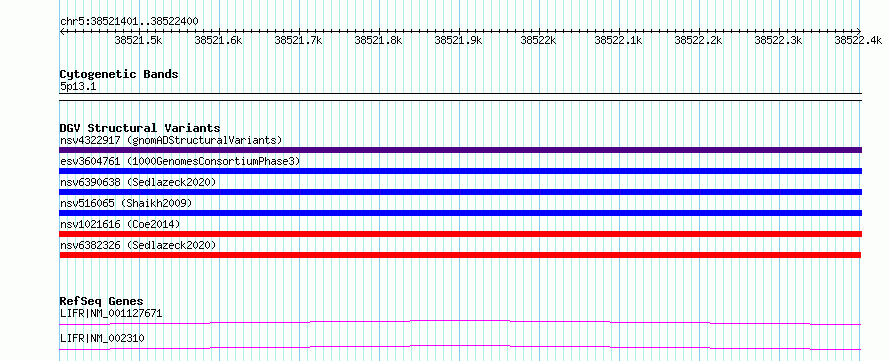The width and height of the screenshot is (890, 361).
Task: Open variant nsv516065 Shaikh2009 label
Action: point(126,203)
